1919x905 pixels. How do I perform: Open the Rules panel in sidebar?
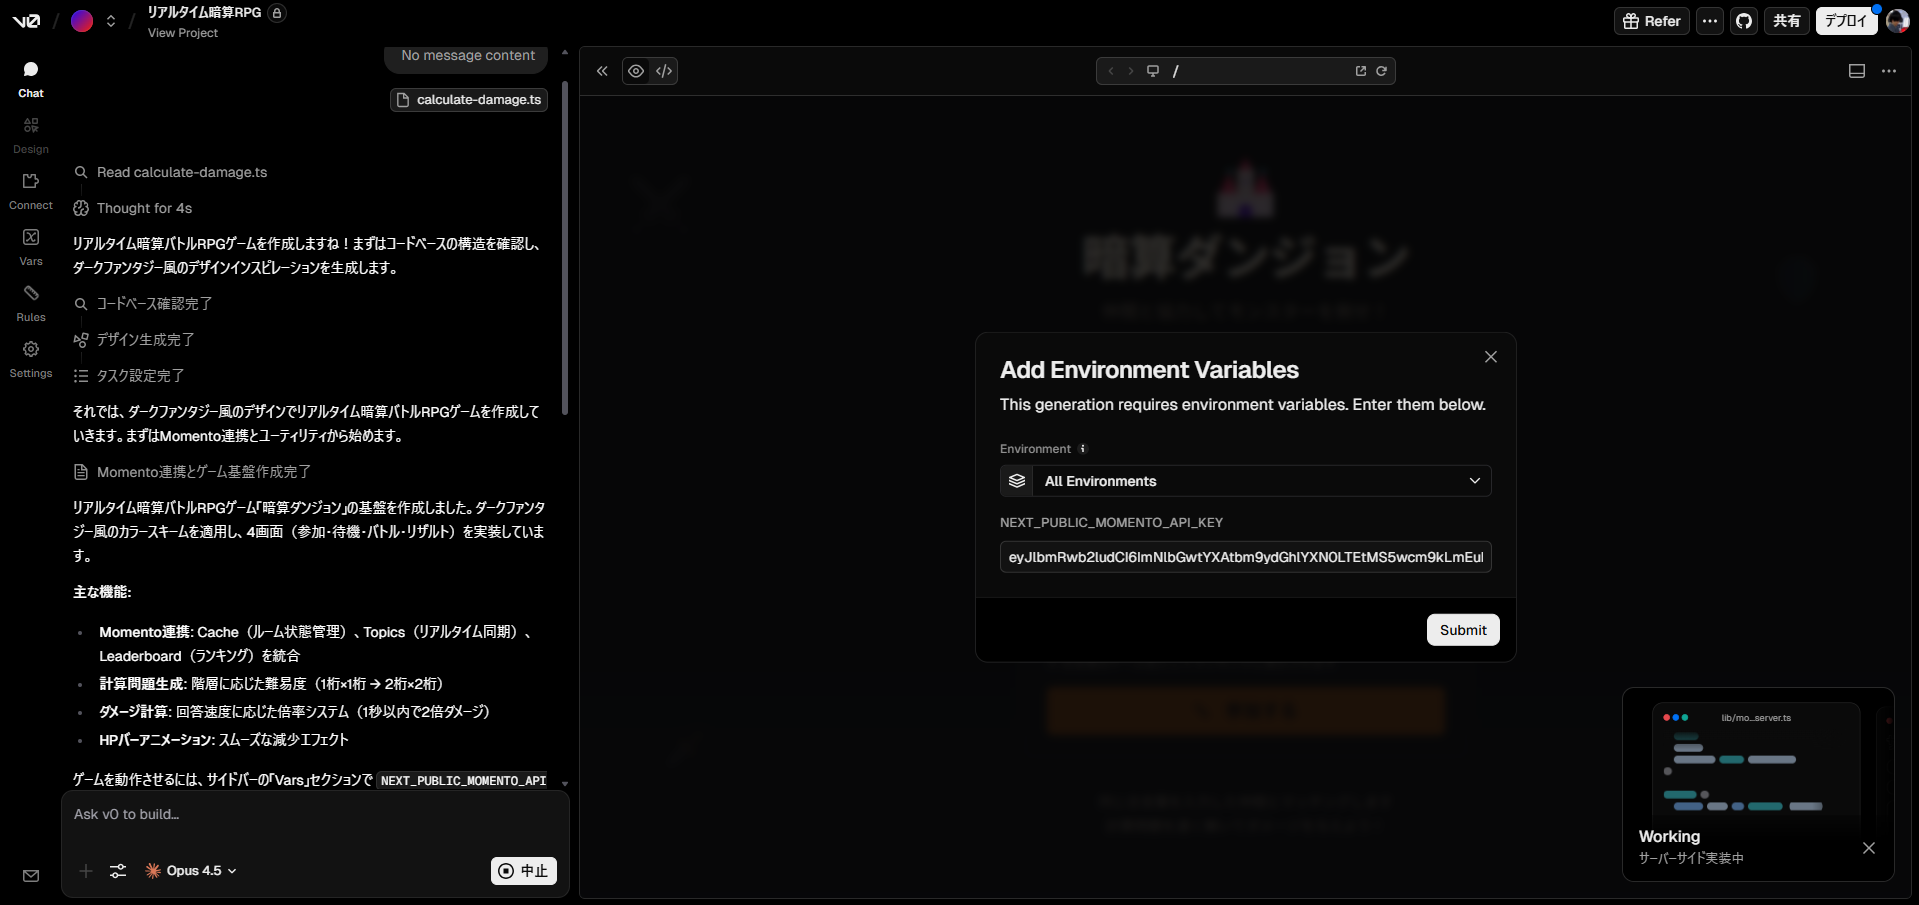click(x=31, y=303)
